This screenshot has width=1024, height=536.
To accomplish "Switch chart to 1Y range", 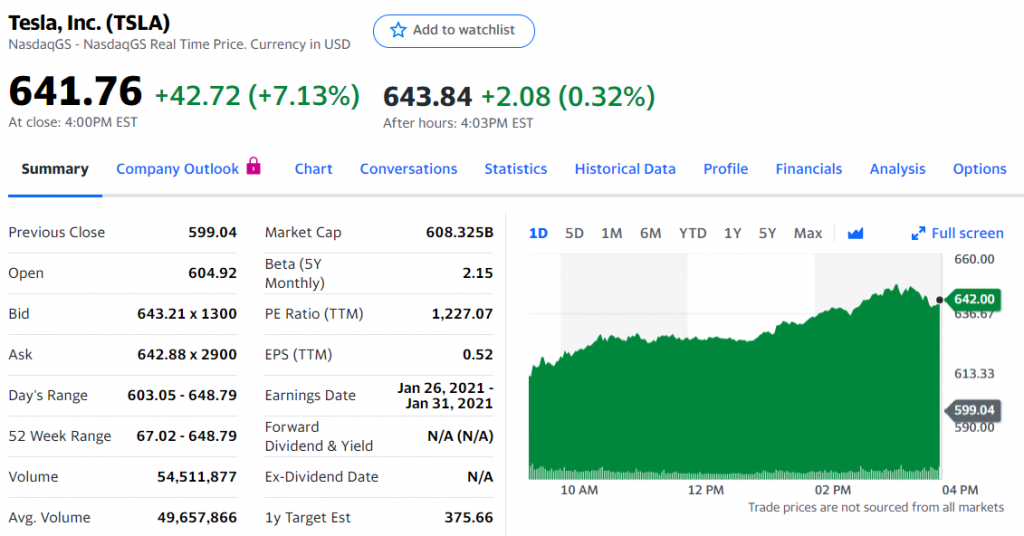I will (x=732, y=233).
